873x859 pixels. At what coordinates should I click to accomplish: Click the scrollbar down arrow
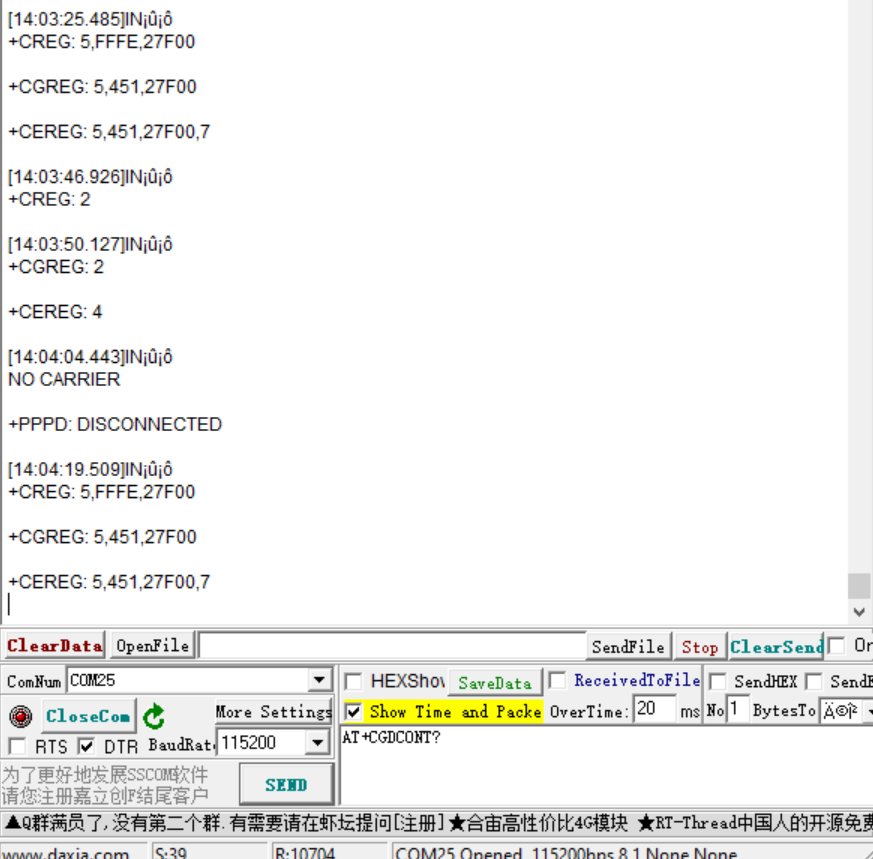pos(859,612)
